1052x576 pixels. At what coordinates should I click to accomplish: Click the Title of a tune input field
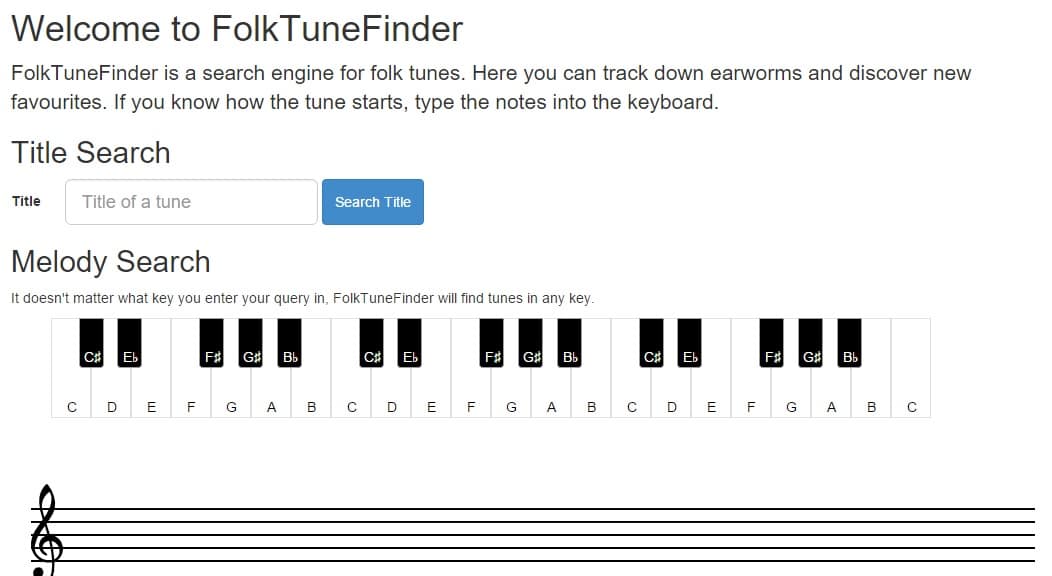(191, 202)
